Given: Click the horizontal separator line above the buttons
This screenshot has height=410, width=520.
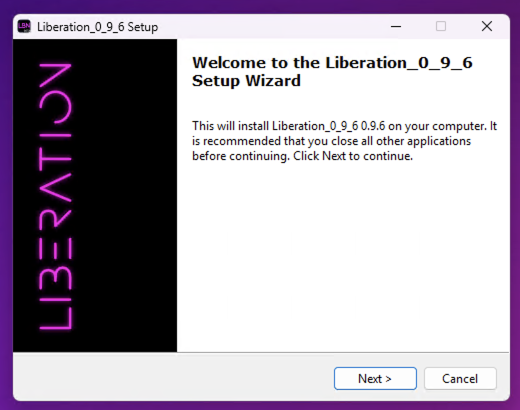Looking at the screenshot, I should click(x=261, y=352).
